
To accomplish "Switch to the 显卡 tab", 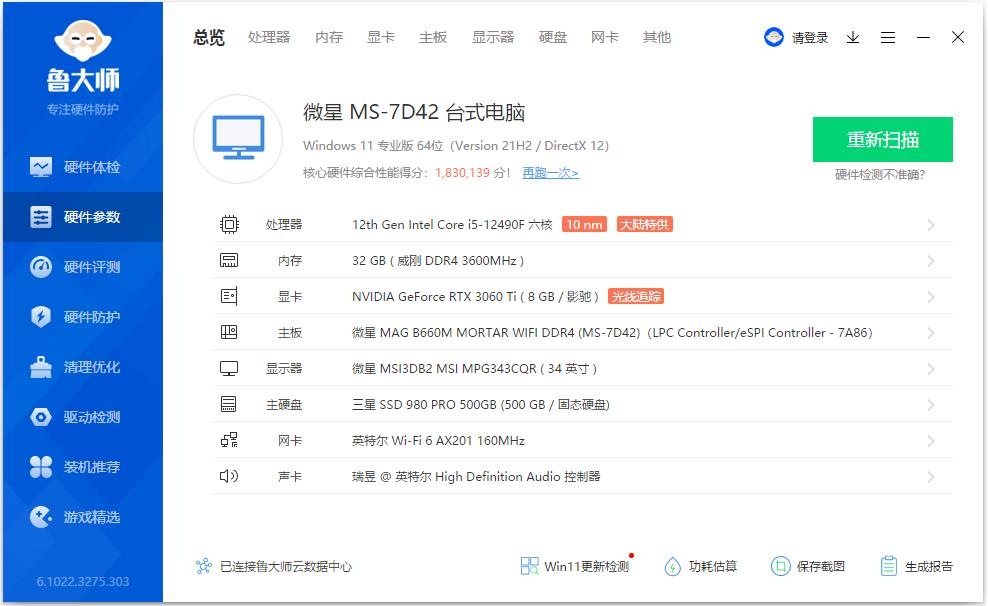I will (x=380, y=37).
